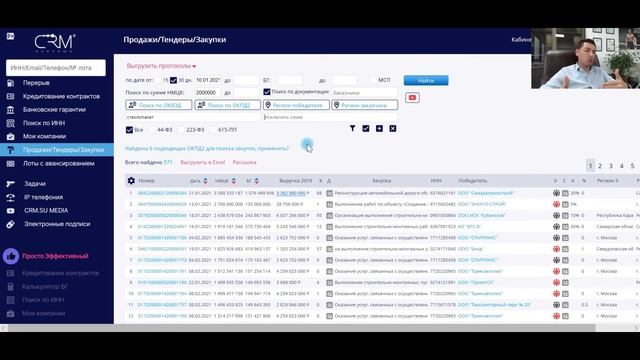
Task: Open the Поиск по ОКВЭД selector
Action: pos(159,105)
